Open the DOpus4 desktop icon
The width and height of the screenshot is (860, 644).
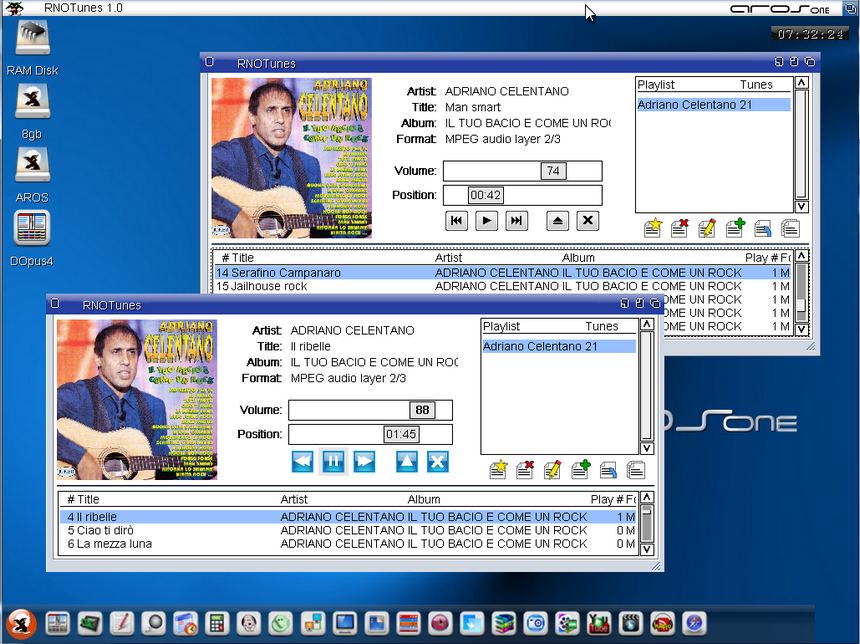32,228
